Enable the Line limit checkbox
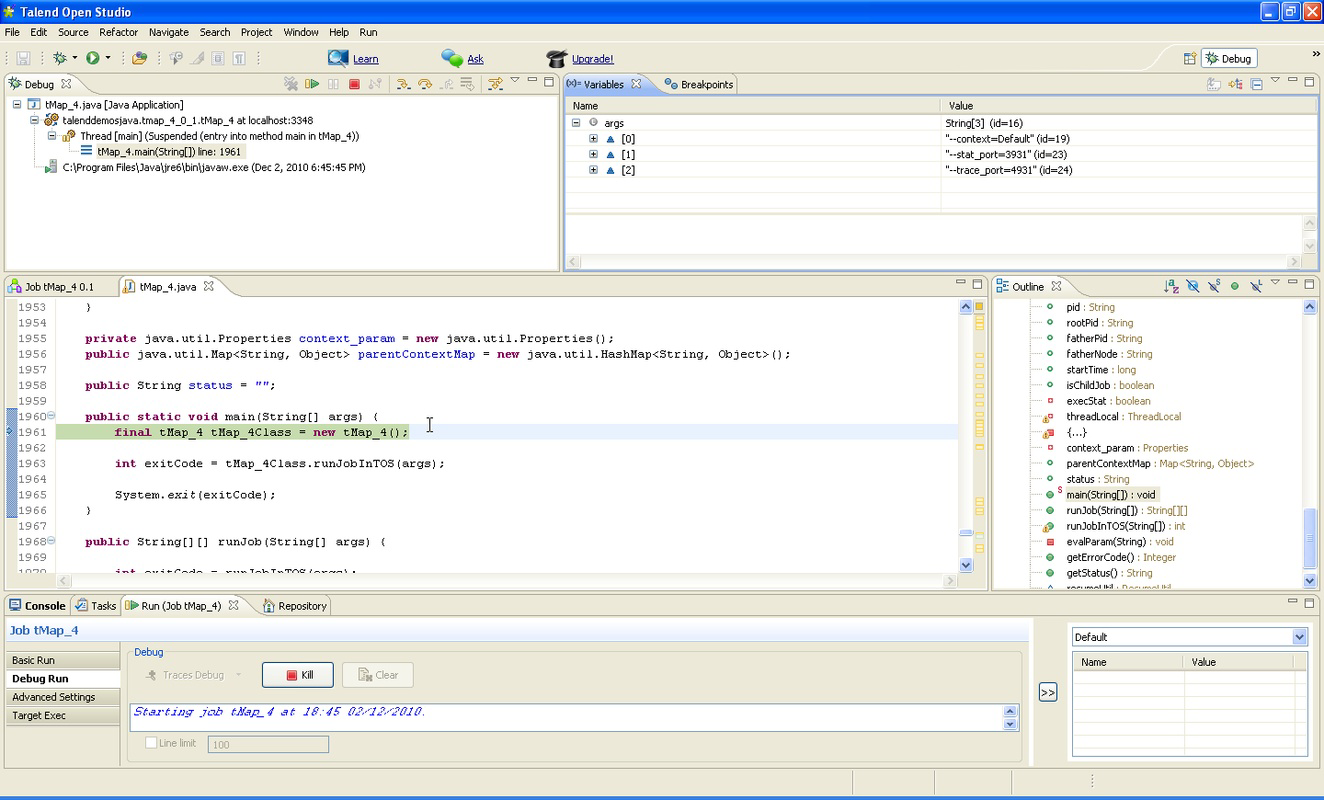The height and width of the screenshot is (800, 1324). coord(151,743)
